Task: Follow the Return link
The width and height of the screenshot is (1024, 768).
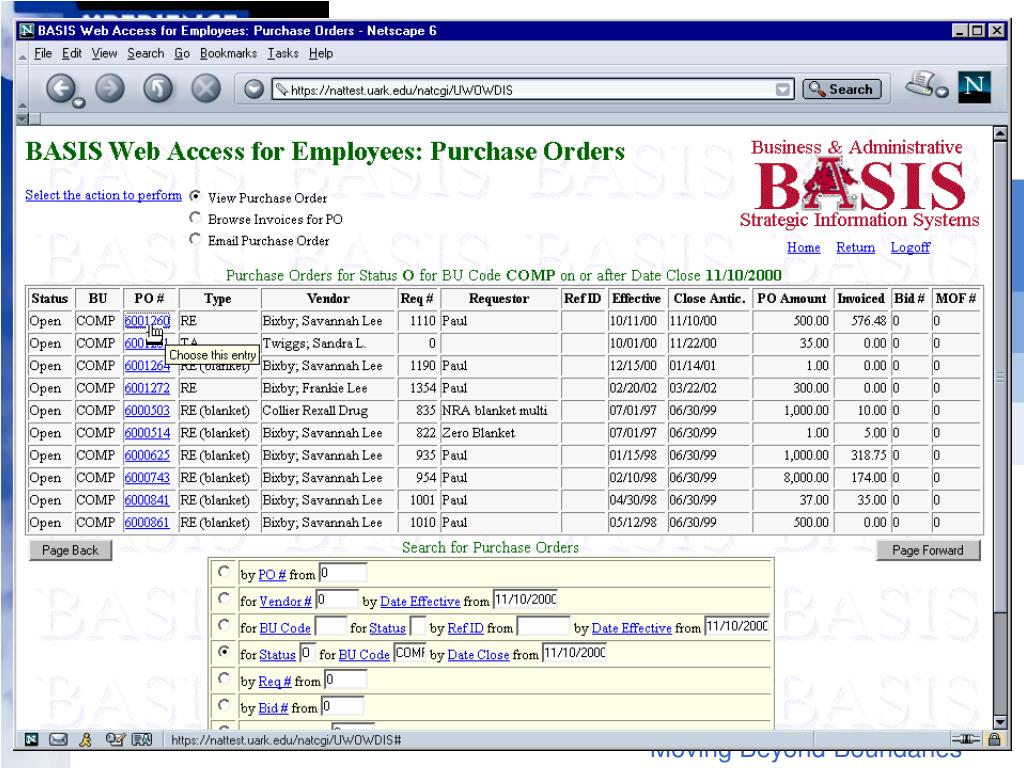Action: [x=856, y=248]
